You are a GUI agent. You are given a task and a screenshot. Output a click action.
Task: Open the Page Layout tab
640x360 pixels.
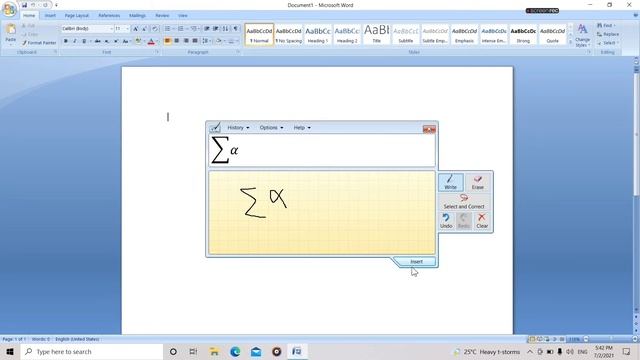pyautogui.click(x=77, y=16)
